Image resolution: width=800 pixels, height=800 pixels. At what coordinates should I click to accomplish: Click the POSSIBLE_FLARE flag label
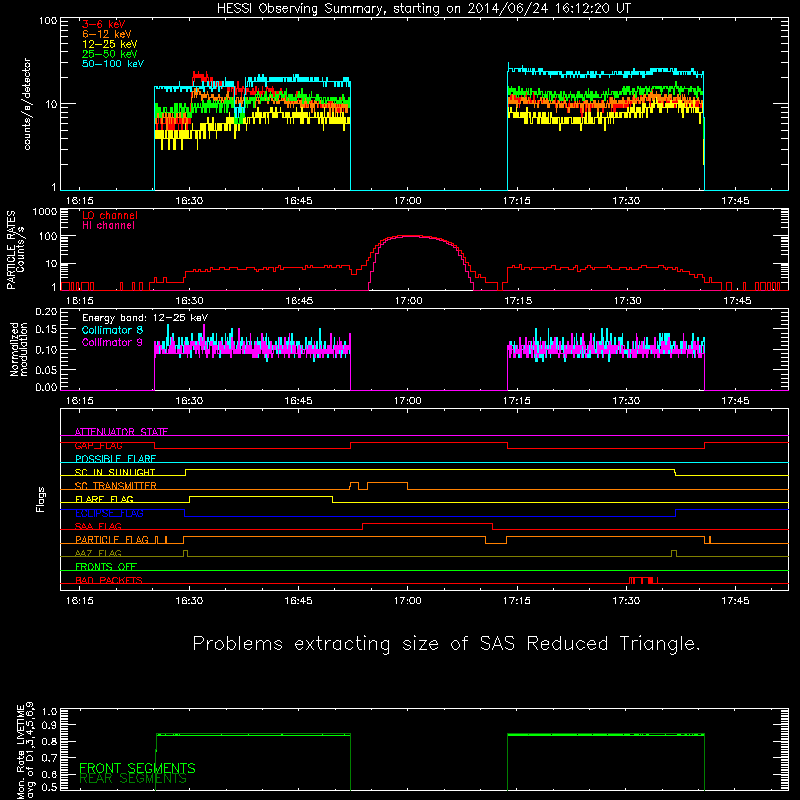(x=115, y=459)
